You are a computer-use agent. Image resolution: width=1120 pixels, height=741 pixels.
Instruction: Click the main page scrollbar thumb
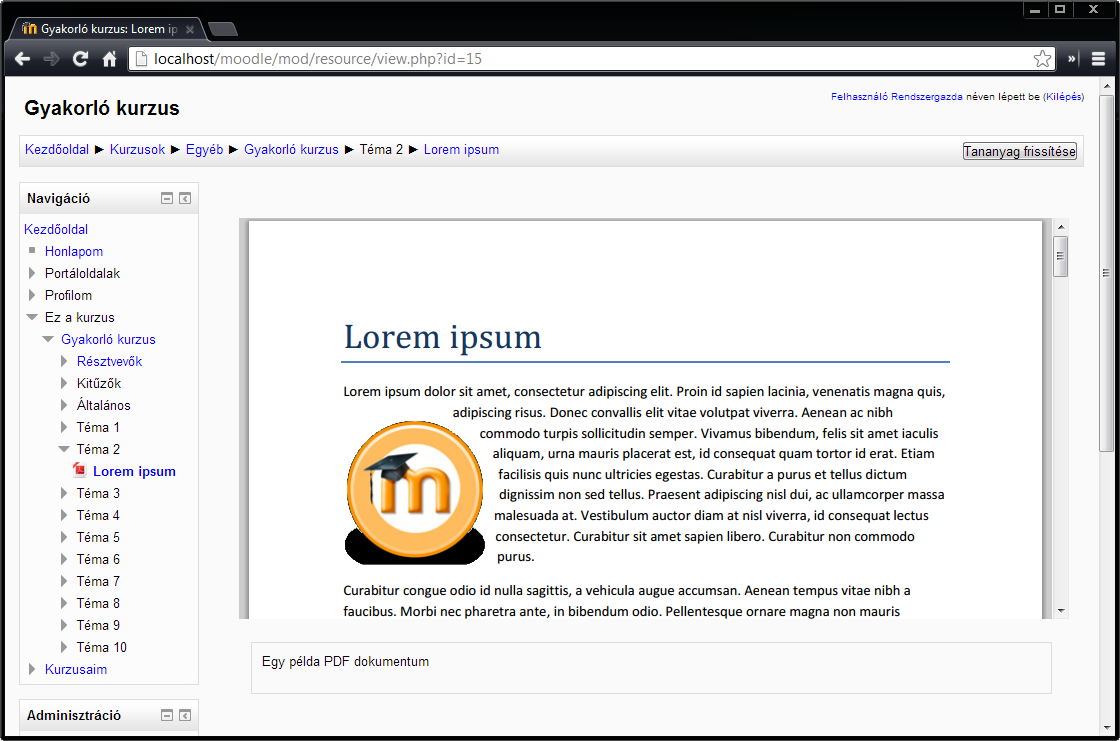(x=1106, y=272)
